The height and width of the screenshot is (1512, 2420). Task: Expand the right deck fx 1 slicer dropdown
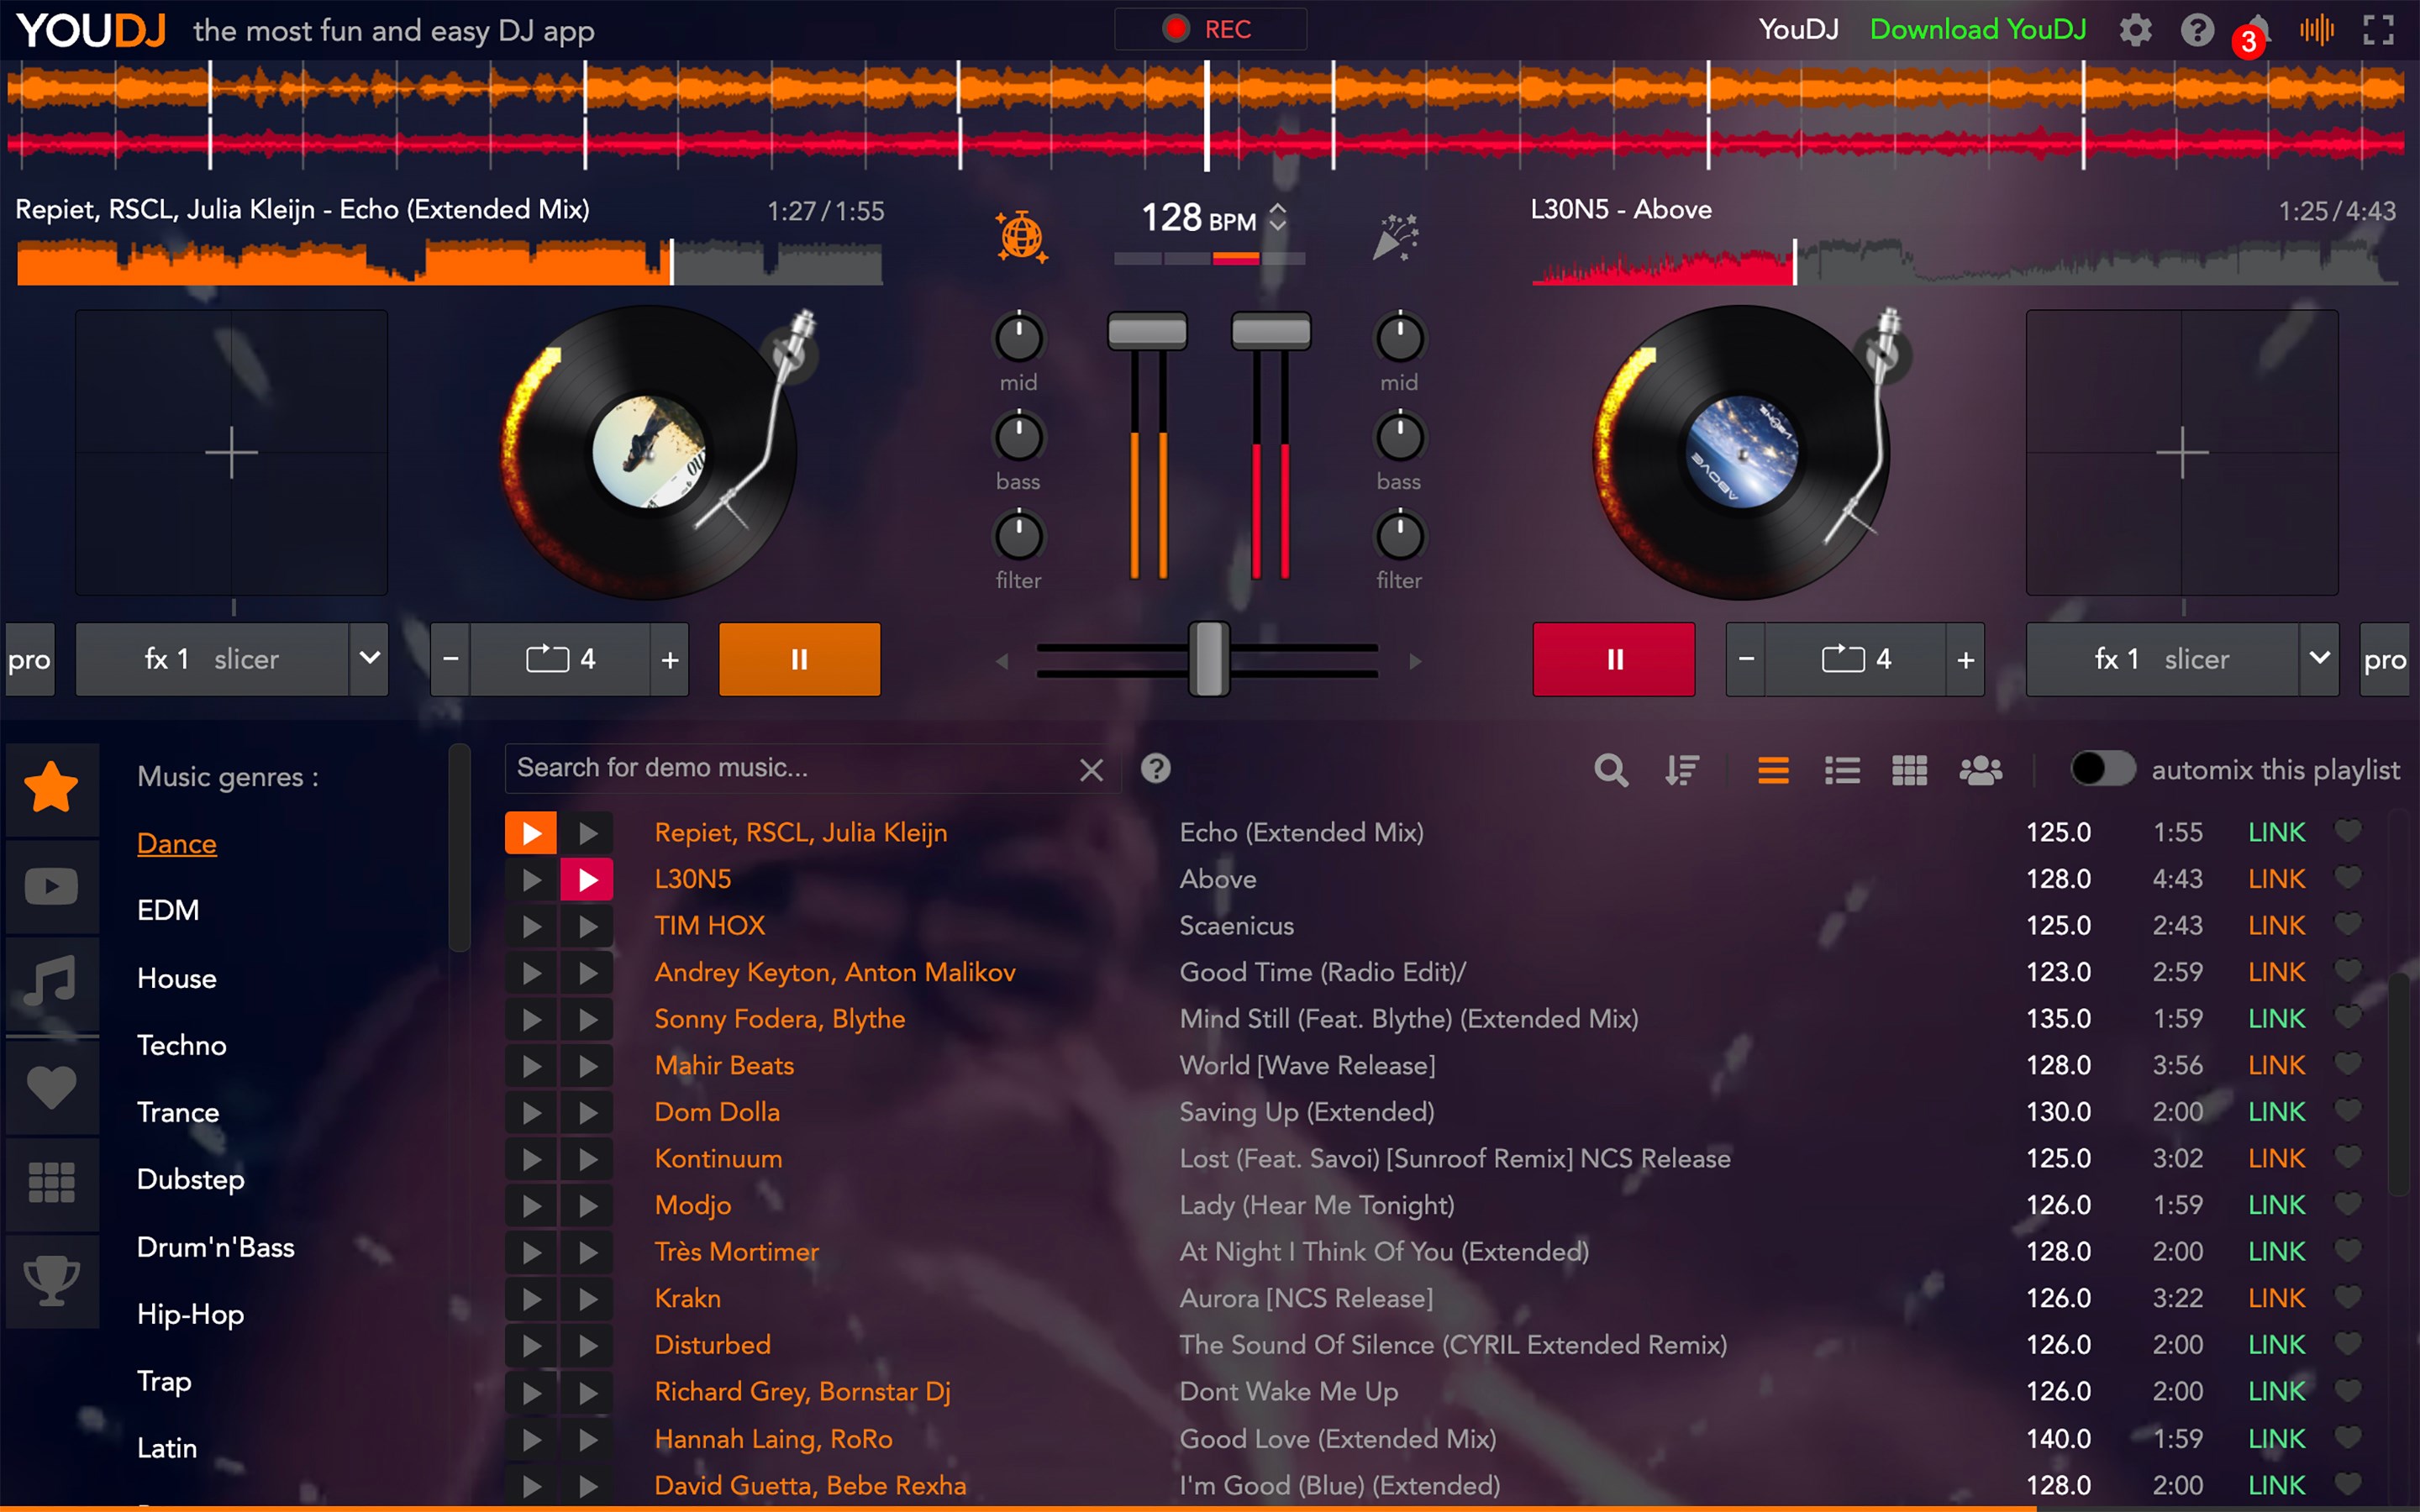[x=2319, y=659]
